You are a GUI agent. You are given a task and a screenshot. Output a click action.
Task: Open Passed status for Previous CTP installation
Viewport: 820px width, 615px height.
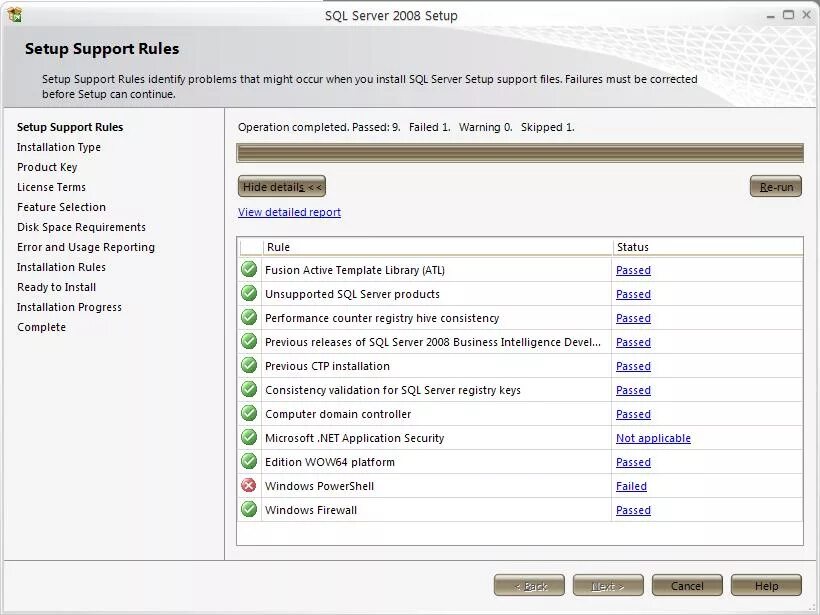coord(633,367)
